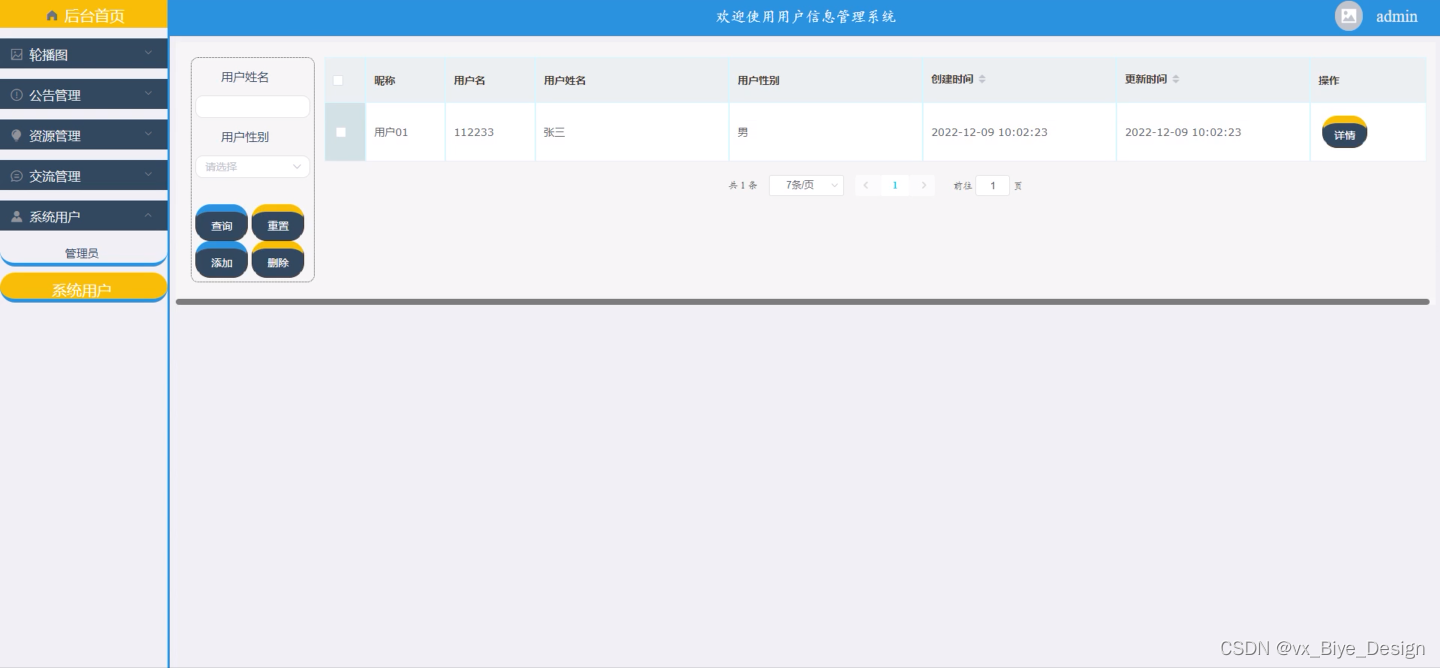Click the 用户姓名 search input field
Screen dimensions: 1440x668
[253, 107]
